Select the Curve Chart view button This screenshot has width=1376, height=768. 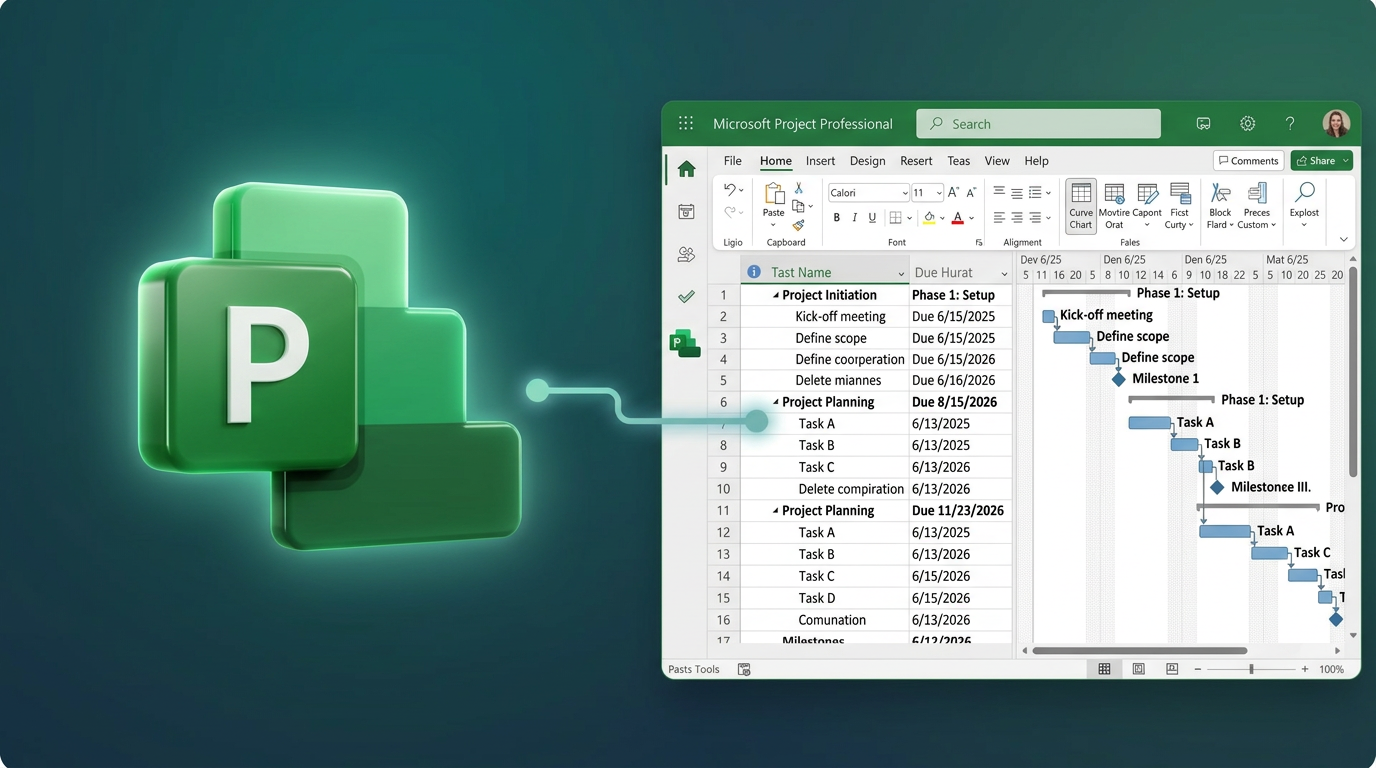pyautogui.click(x=1081, y=206)
